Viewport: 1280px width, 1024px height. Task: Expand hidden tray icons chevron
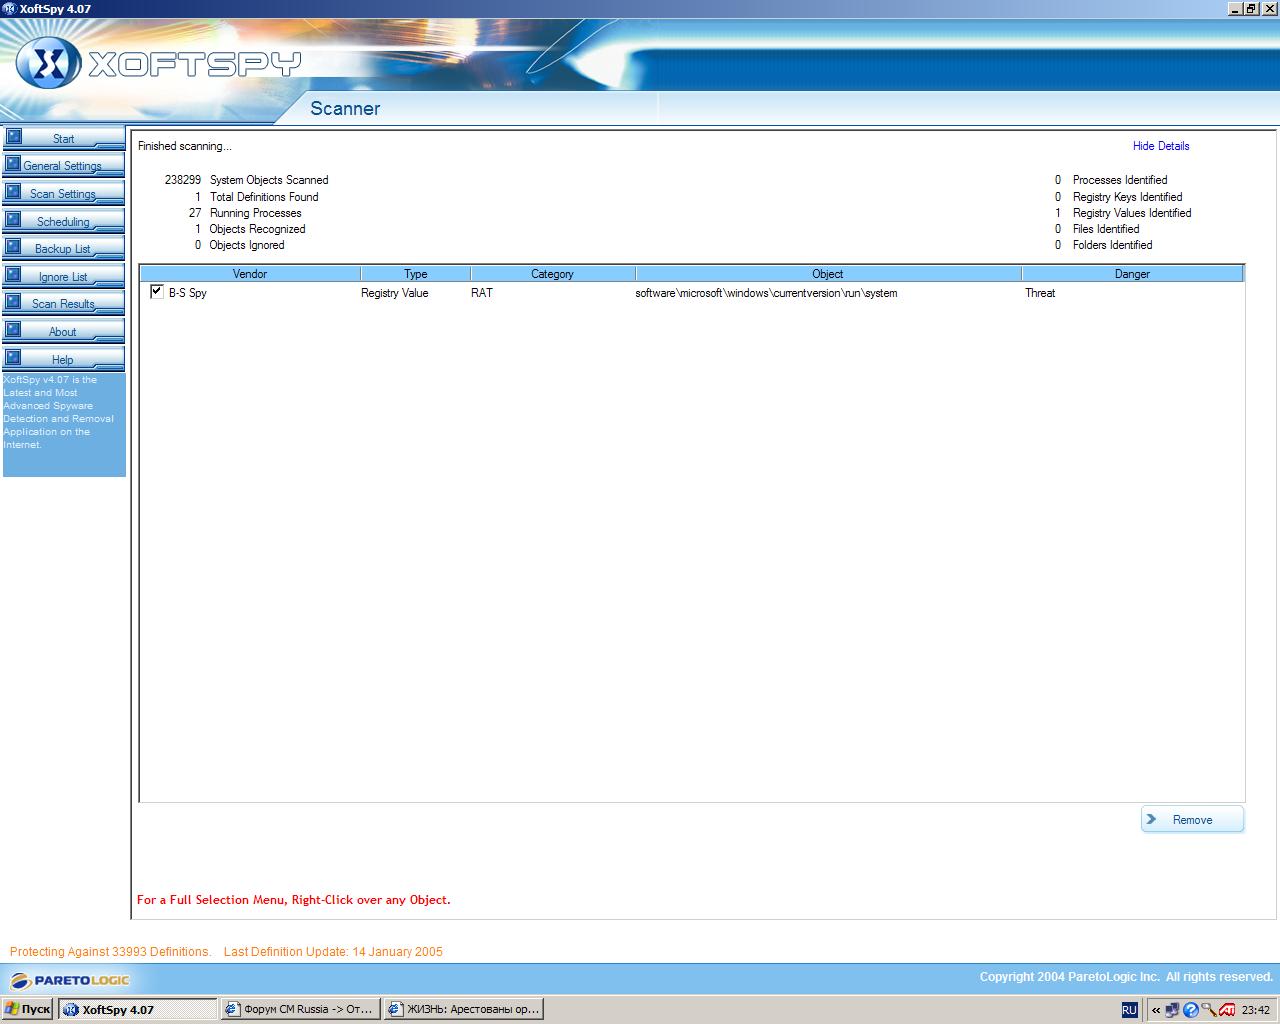(x=1155, y=1010)
